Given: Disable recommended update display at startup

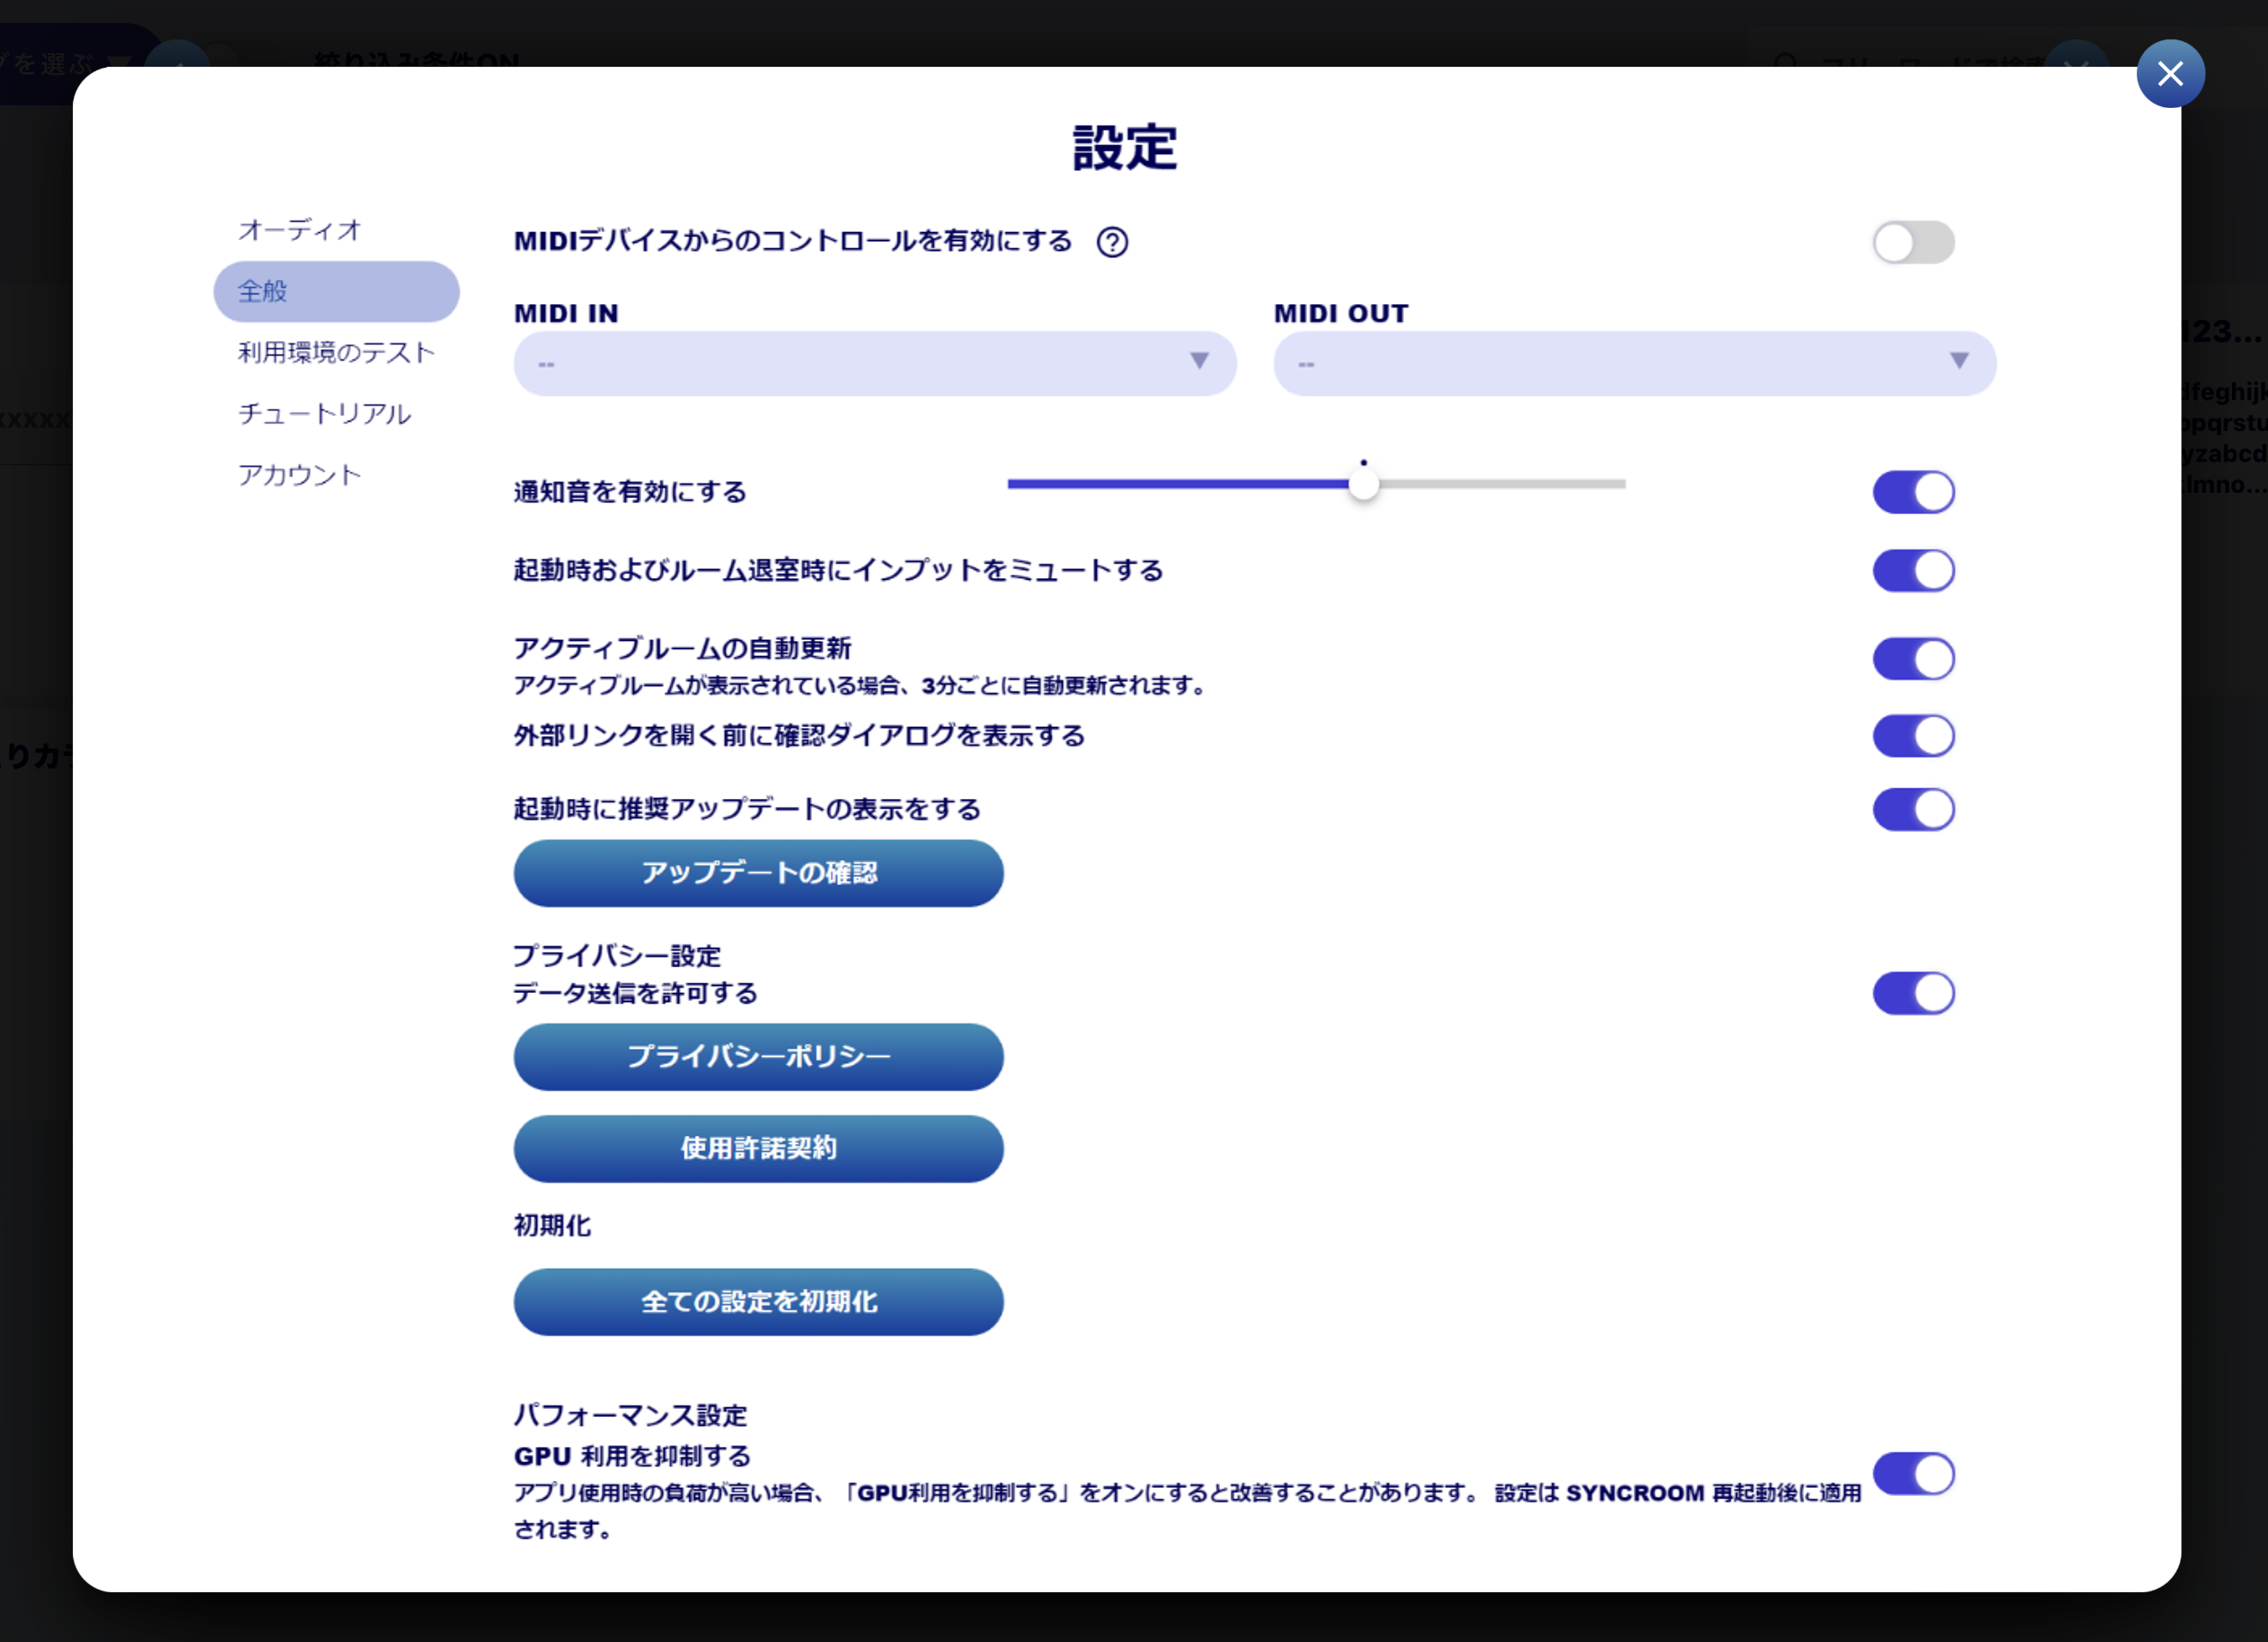Looking at the screenshot, I should click(x=1913, y=809).
